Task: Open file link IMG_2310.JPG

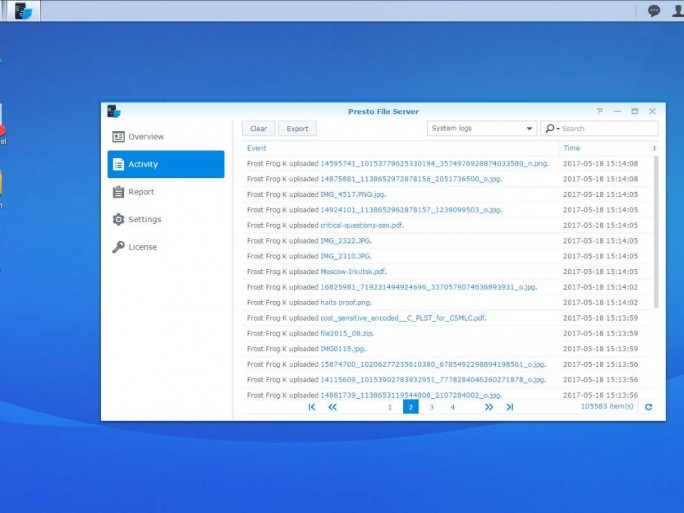Action: point(345,256)
